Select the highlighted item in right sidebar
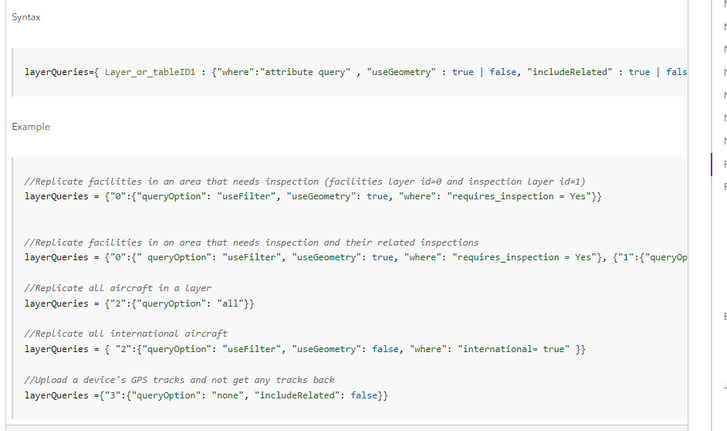Screen dimensions: 727x431 click(x=724, y=162)
